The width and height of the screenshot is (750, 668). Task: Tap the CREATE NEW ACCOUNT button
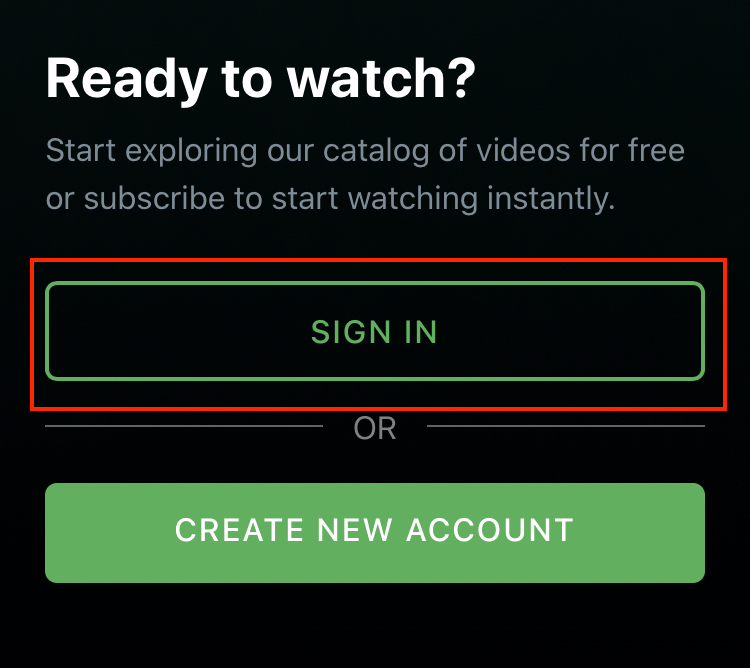375,533
